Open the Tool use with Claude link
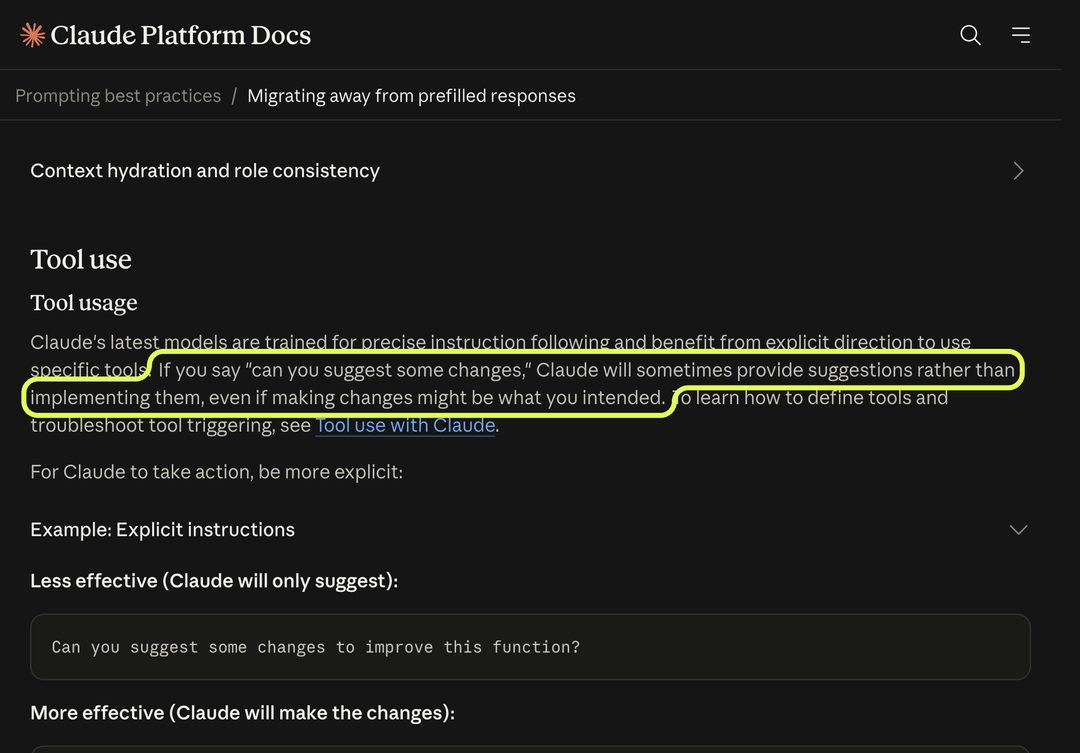This screenshot has width=1080, height=753. (x=405, y=425)
